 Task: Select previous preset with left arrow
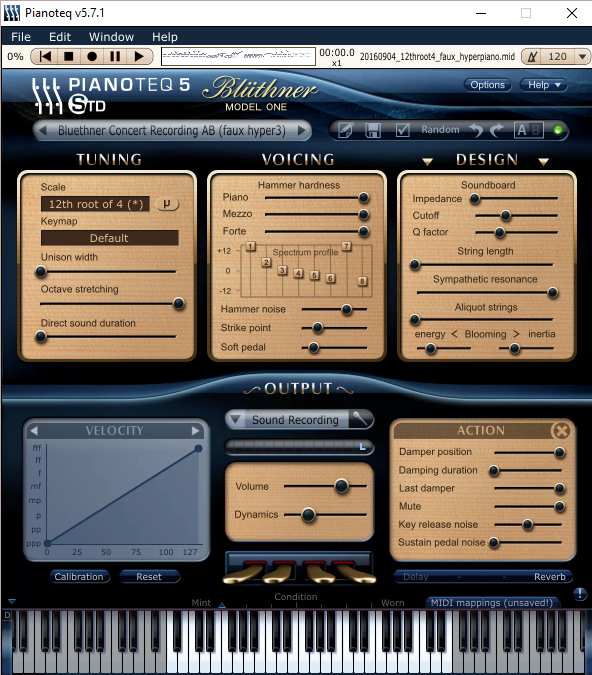coord(43,130)
